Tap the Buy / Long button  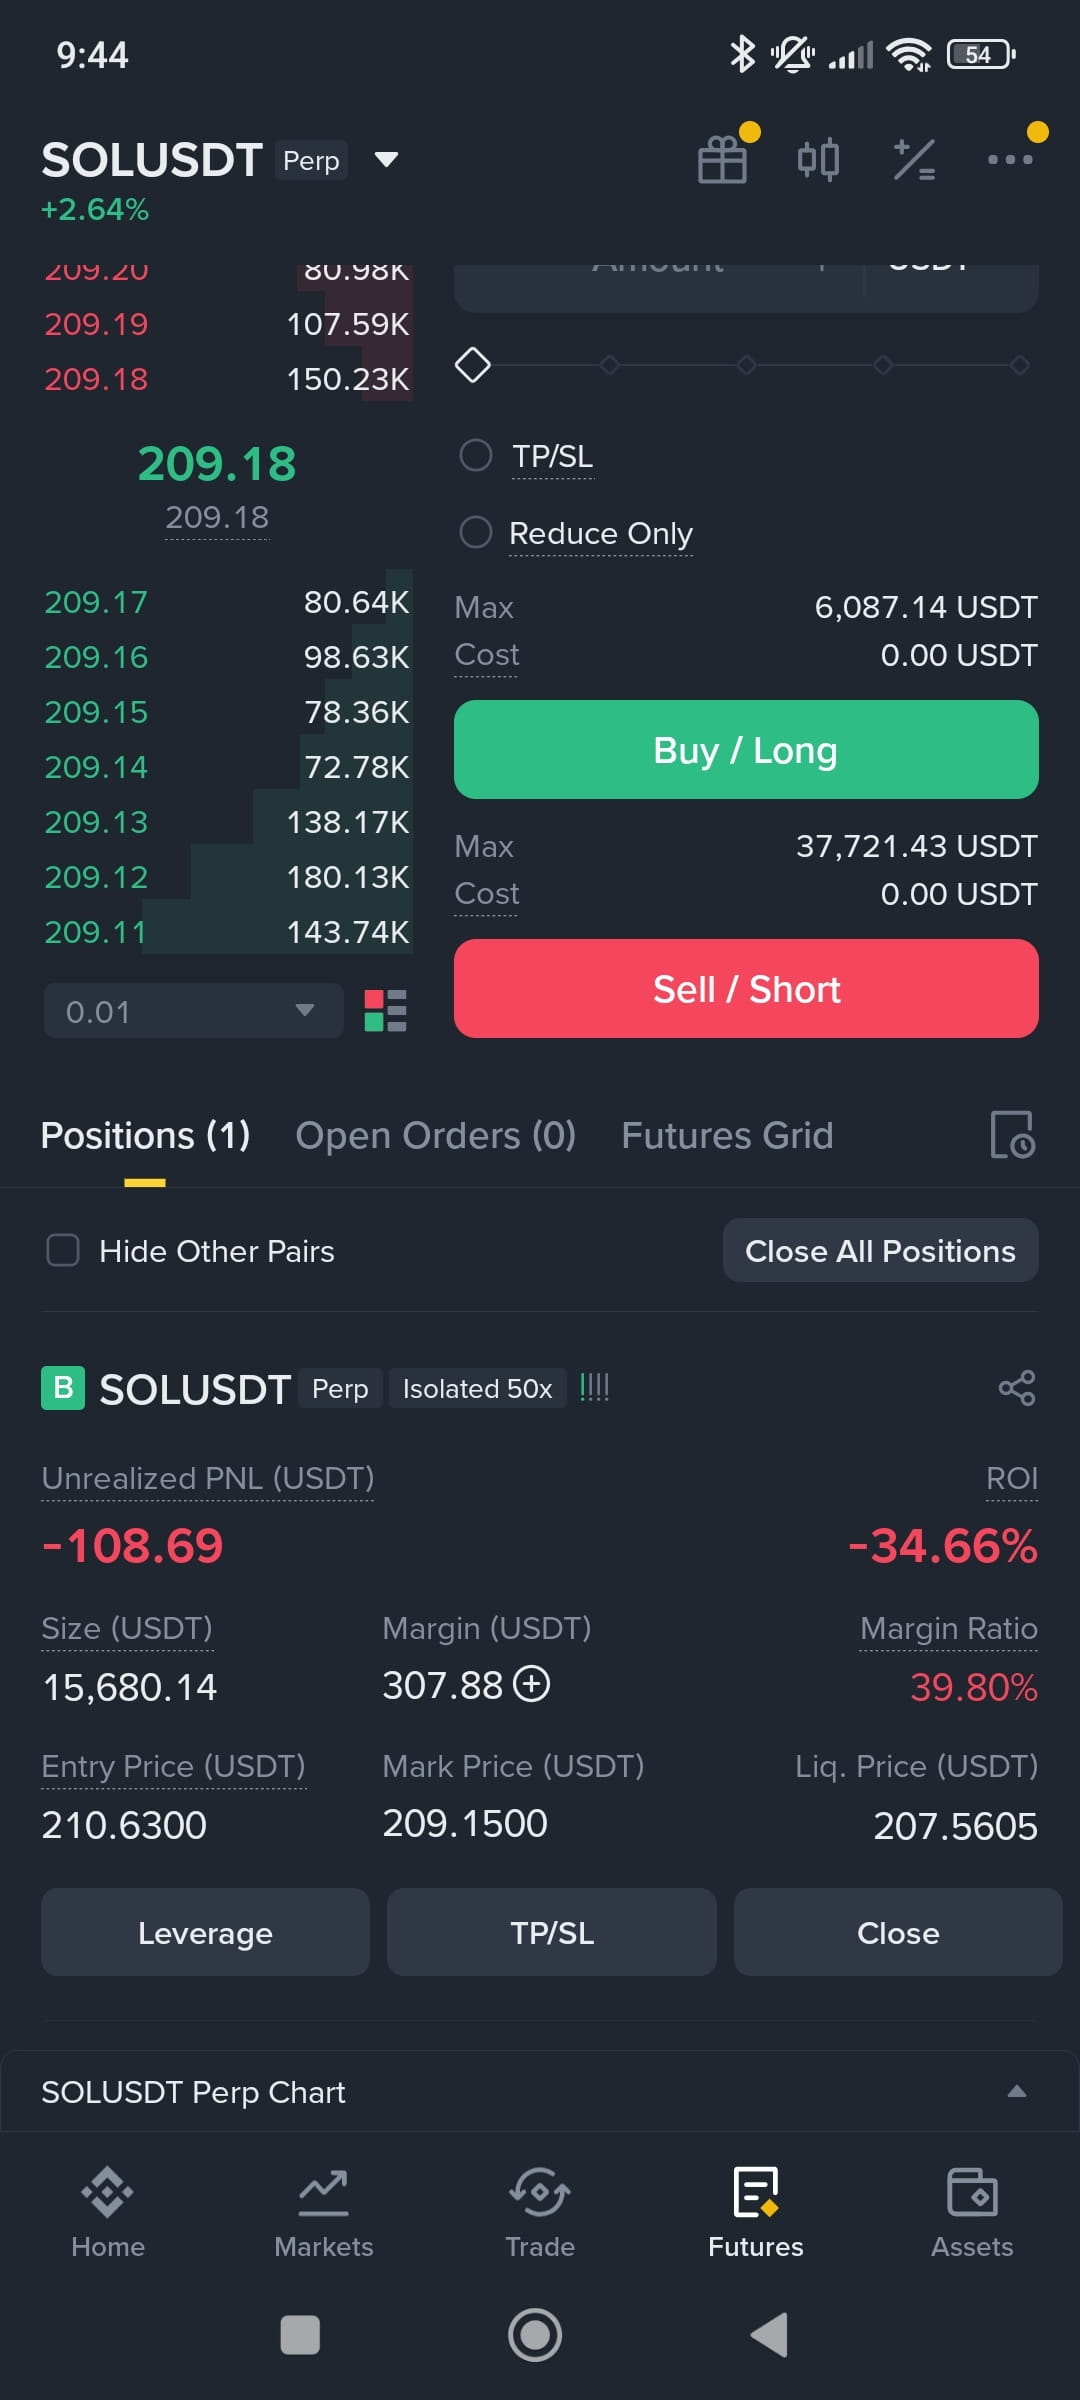pos(746,750)
